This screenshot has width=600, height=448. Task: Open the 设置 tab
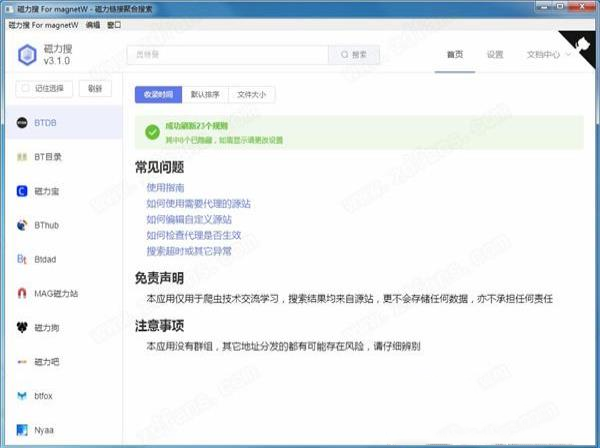(495, 55)
